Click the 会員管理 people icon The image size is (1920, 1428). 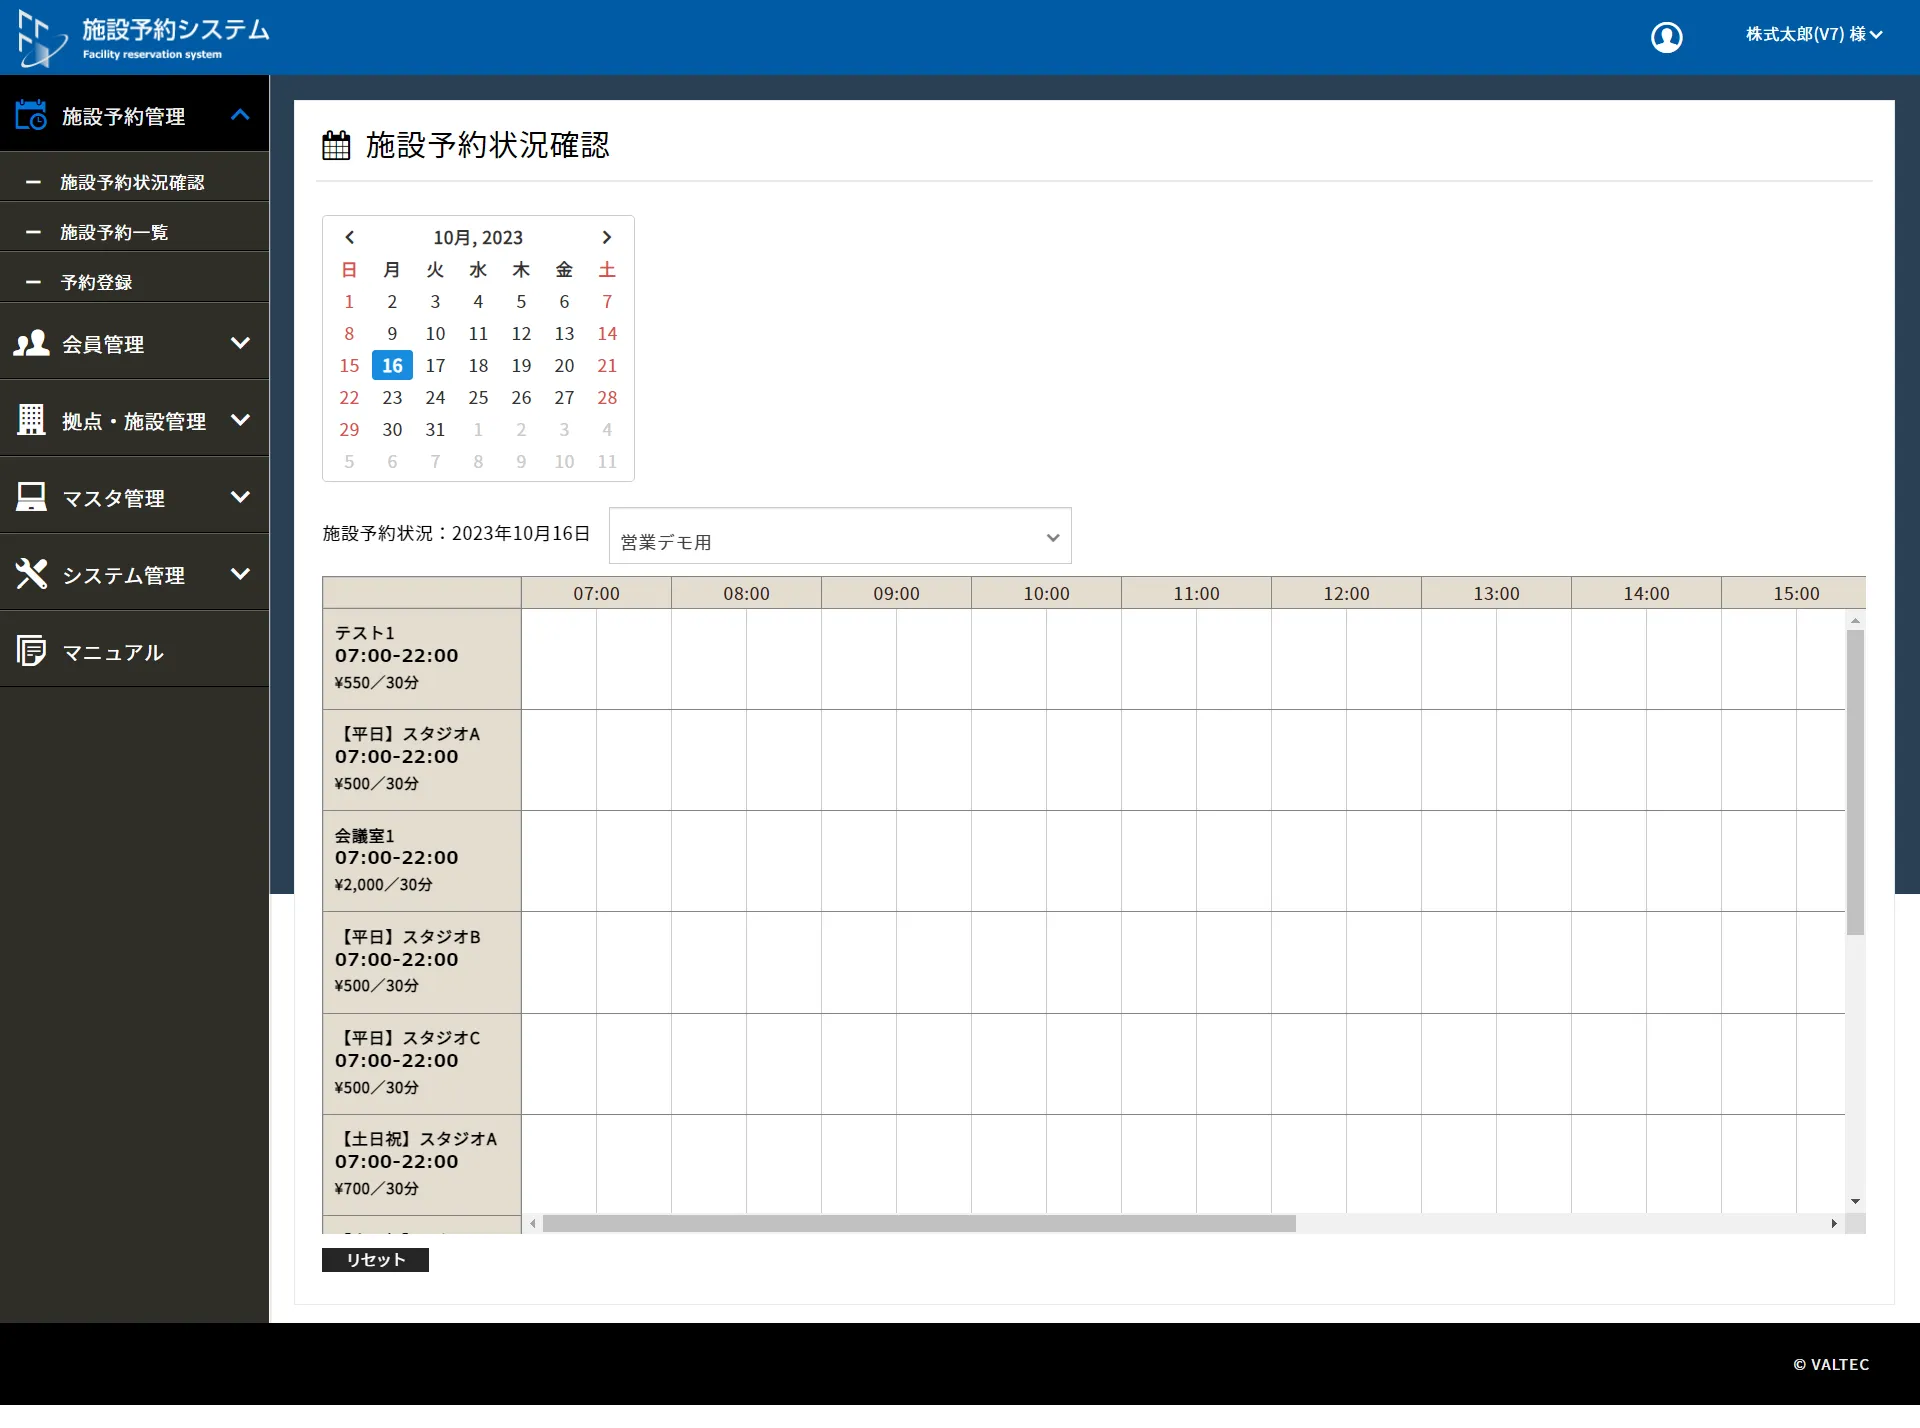coord(31,343)
